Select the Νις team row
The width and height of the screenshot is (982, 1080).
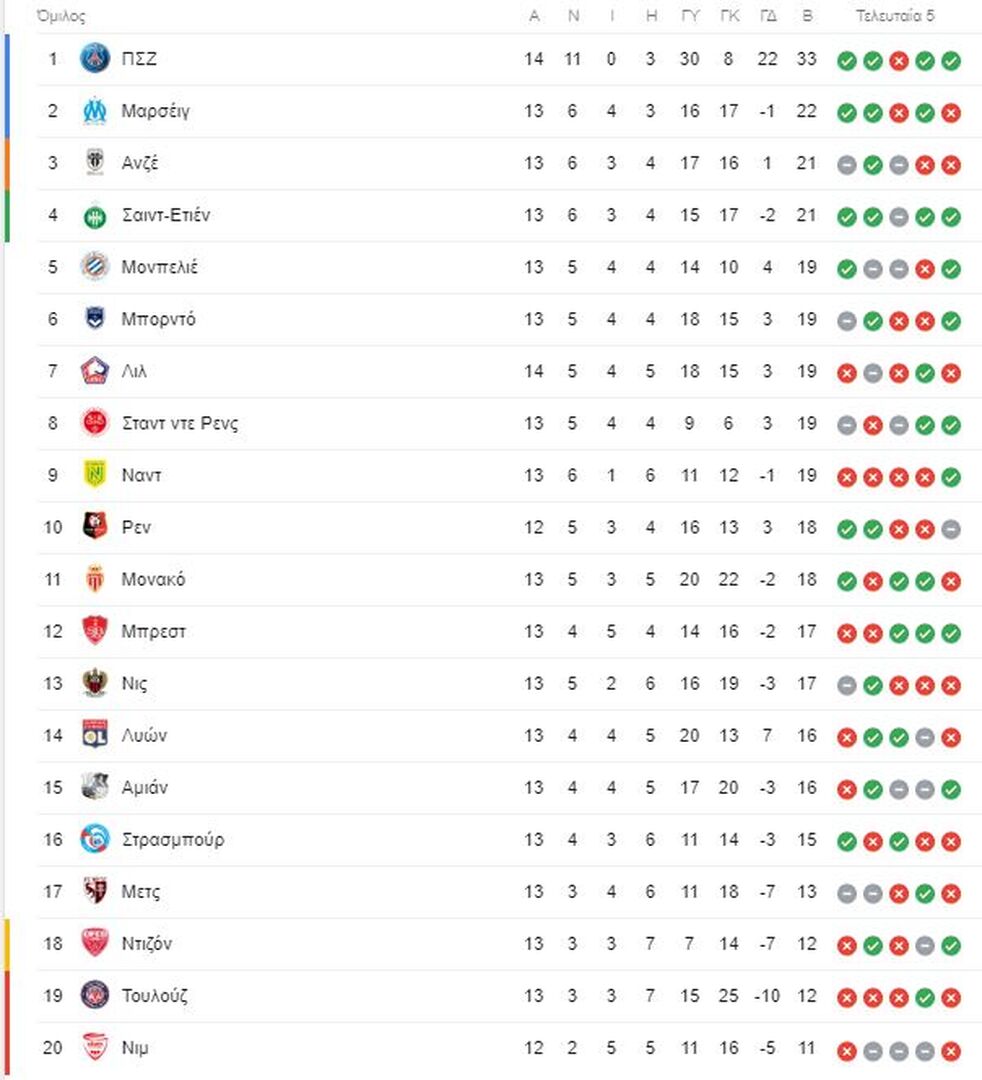point(508,683)
